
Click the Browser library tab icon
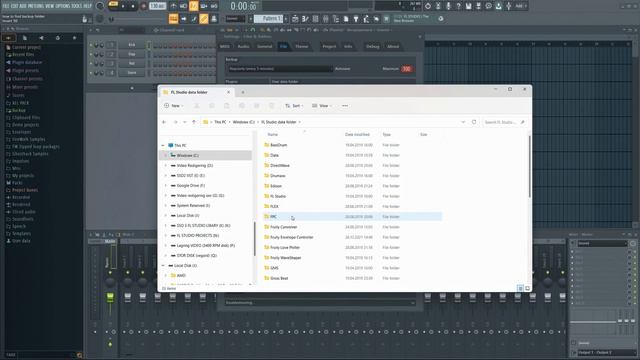pyautogui.click(x=58, y=38)
